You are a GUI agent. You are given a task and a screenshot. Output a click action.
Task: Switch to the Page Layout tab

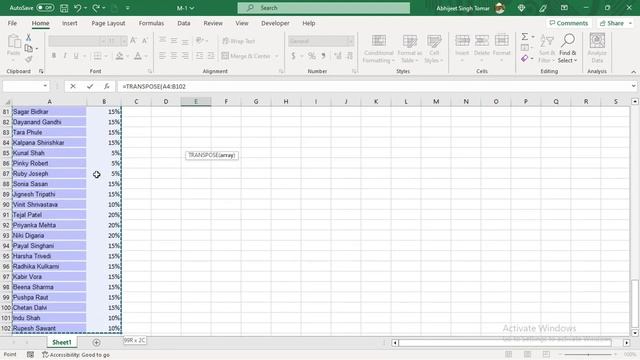(108, 23)
